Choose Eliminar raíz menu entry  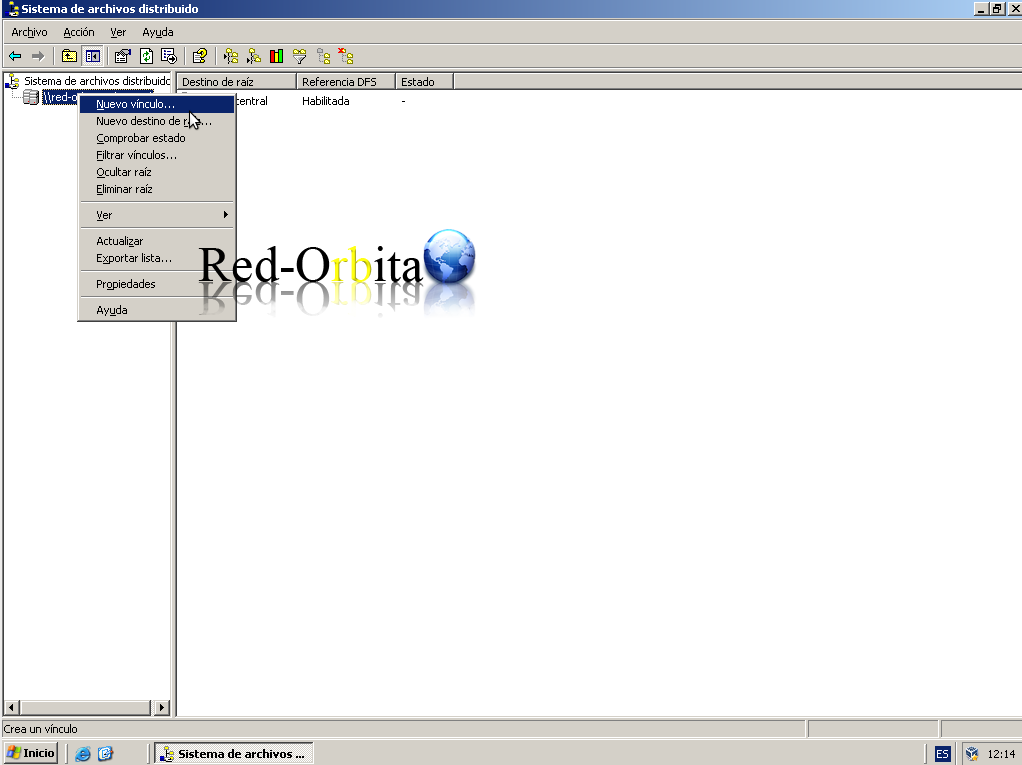(156, 189)
